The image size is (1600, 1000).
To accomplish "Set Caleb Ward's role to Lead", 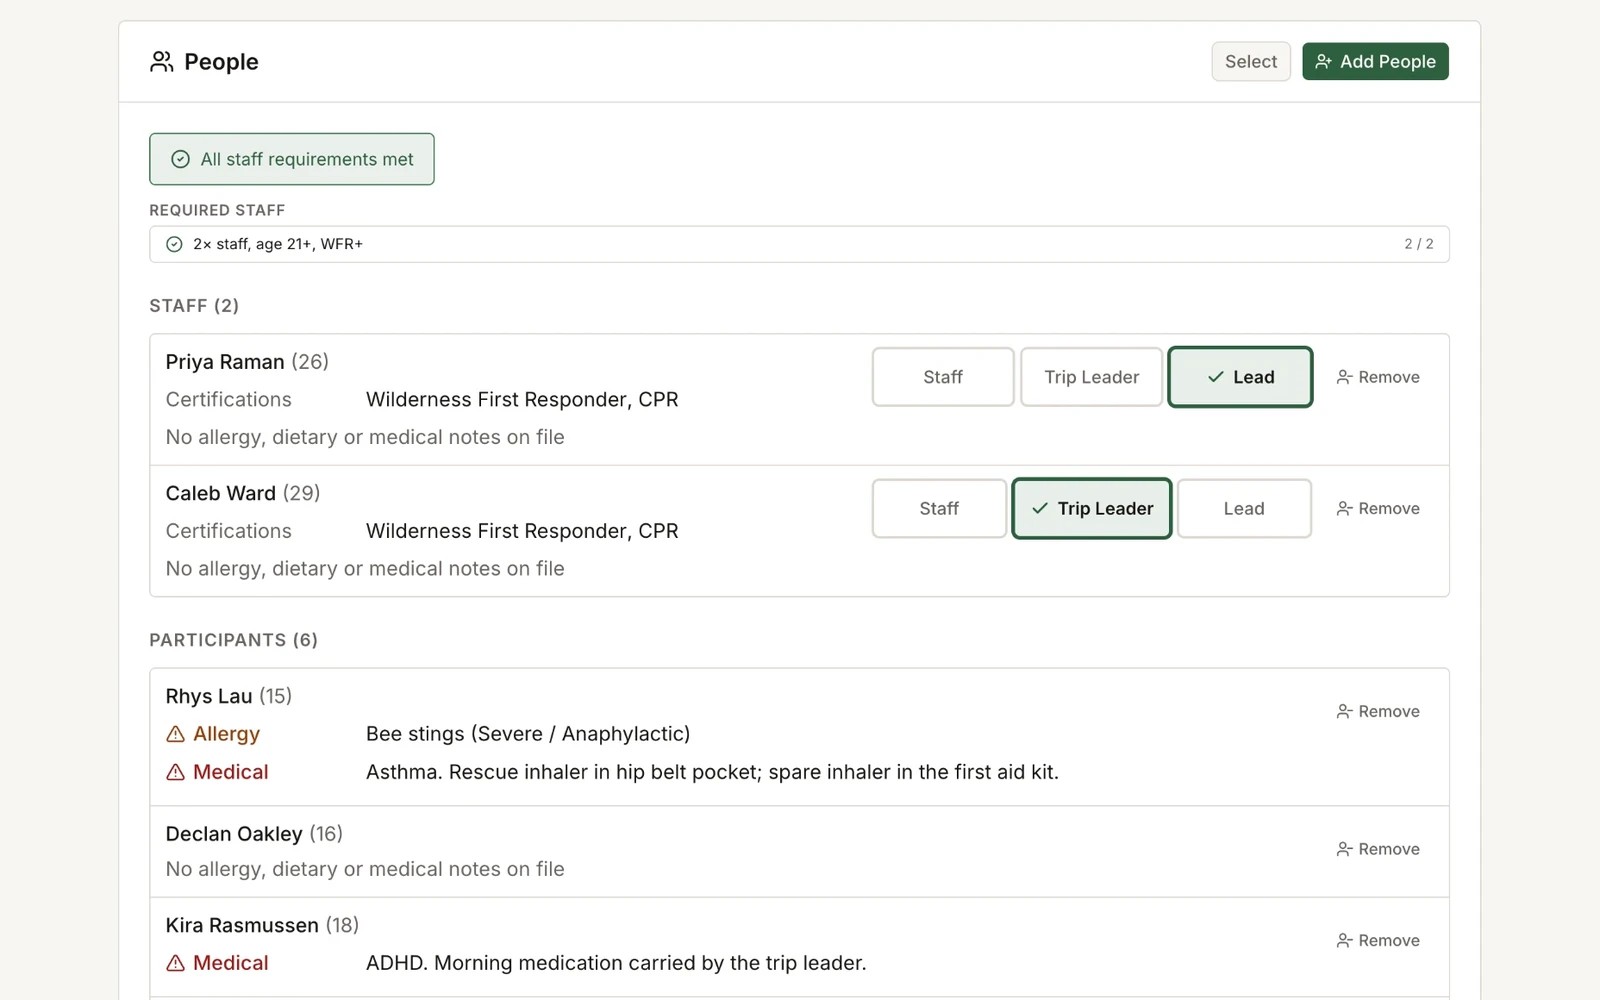I will [x=1244, y=509].
